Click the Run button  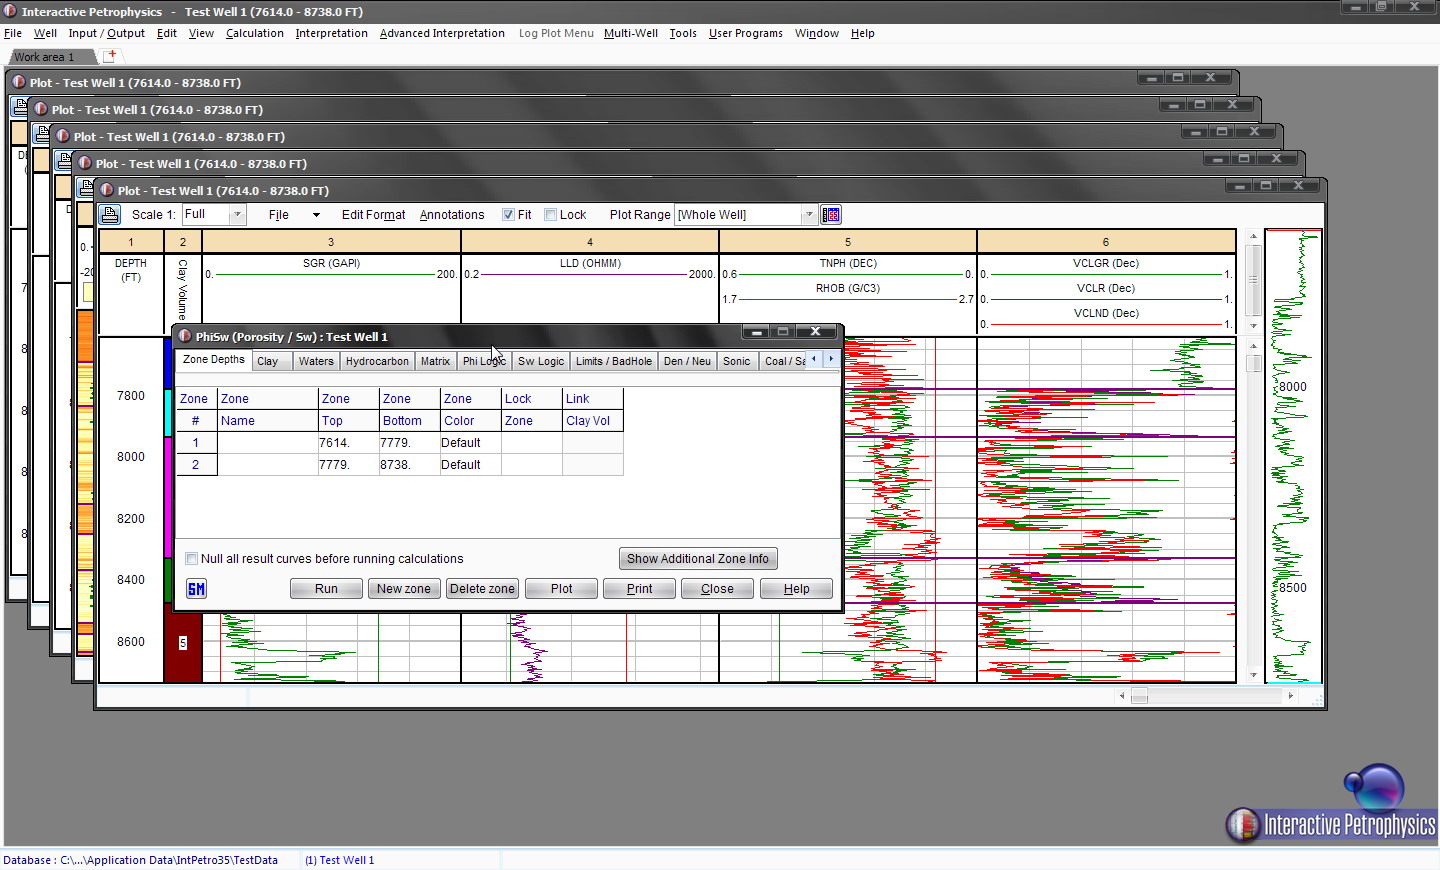click(326, 589)
